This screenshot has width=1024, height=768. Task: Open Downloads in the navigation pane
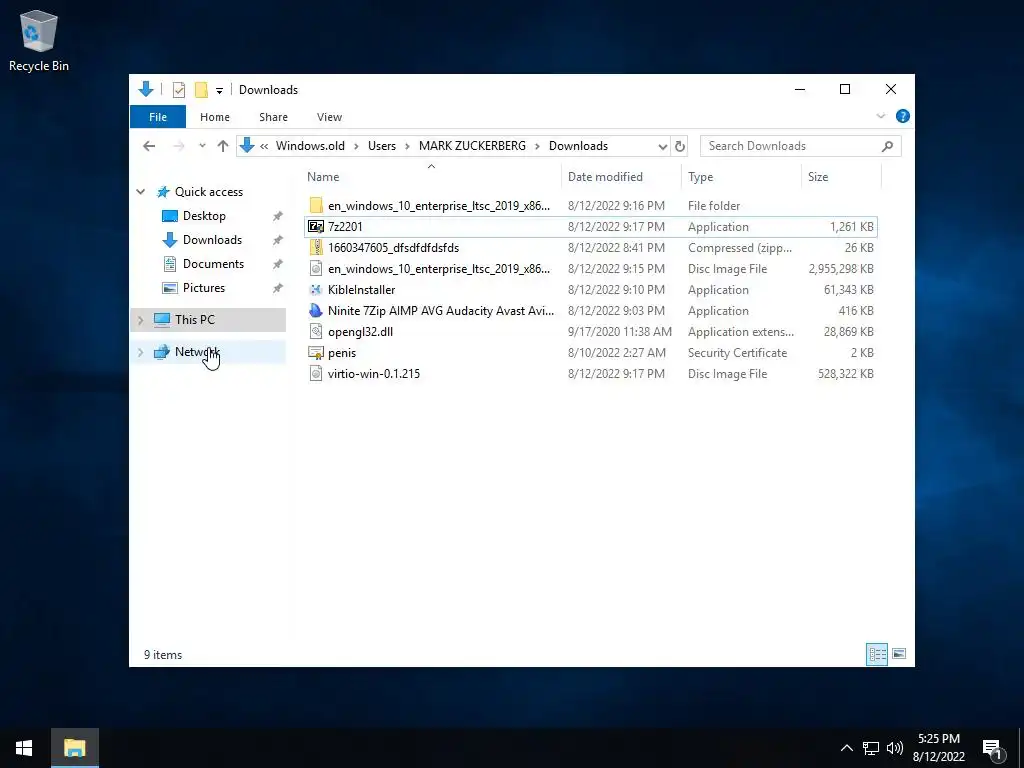tap(212, 240)
